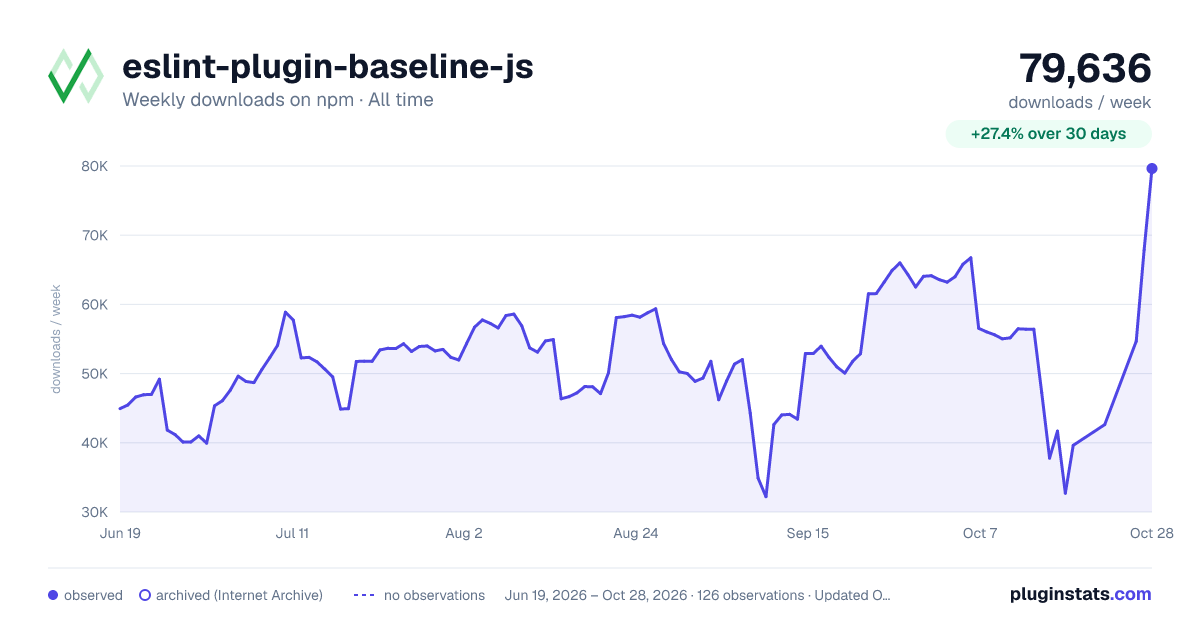1200x630 pixels.
Task: Click the 30K y-axis label
Action: point(94,512)
